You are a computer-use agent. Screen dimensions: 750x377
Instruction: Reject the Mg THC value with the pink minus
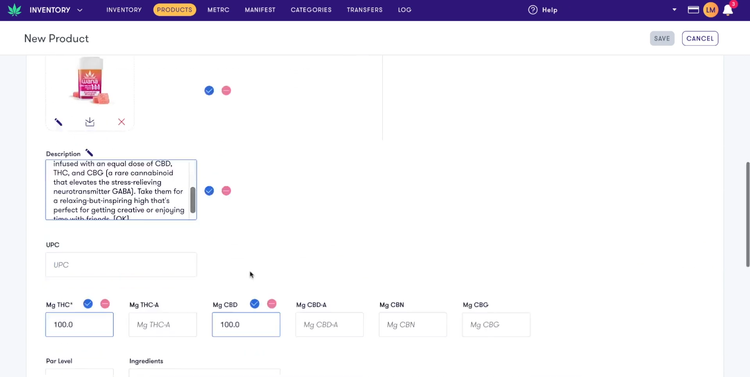tap(105, 303)
